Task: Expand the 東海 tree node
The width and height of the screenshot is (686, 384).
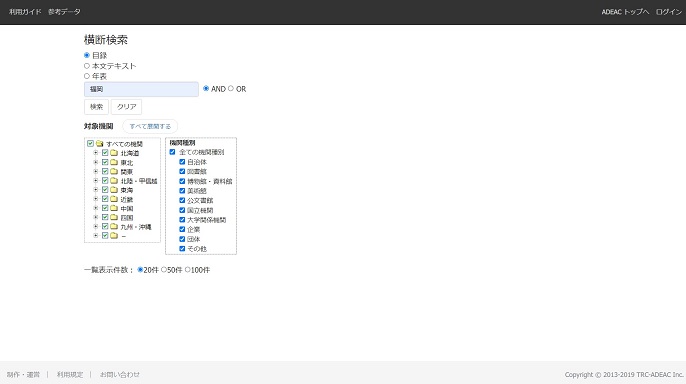Action: (x=96, y=190)
